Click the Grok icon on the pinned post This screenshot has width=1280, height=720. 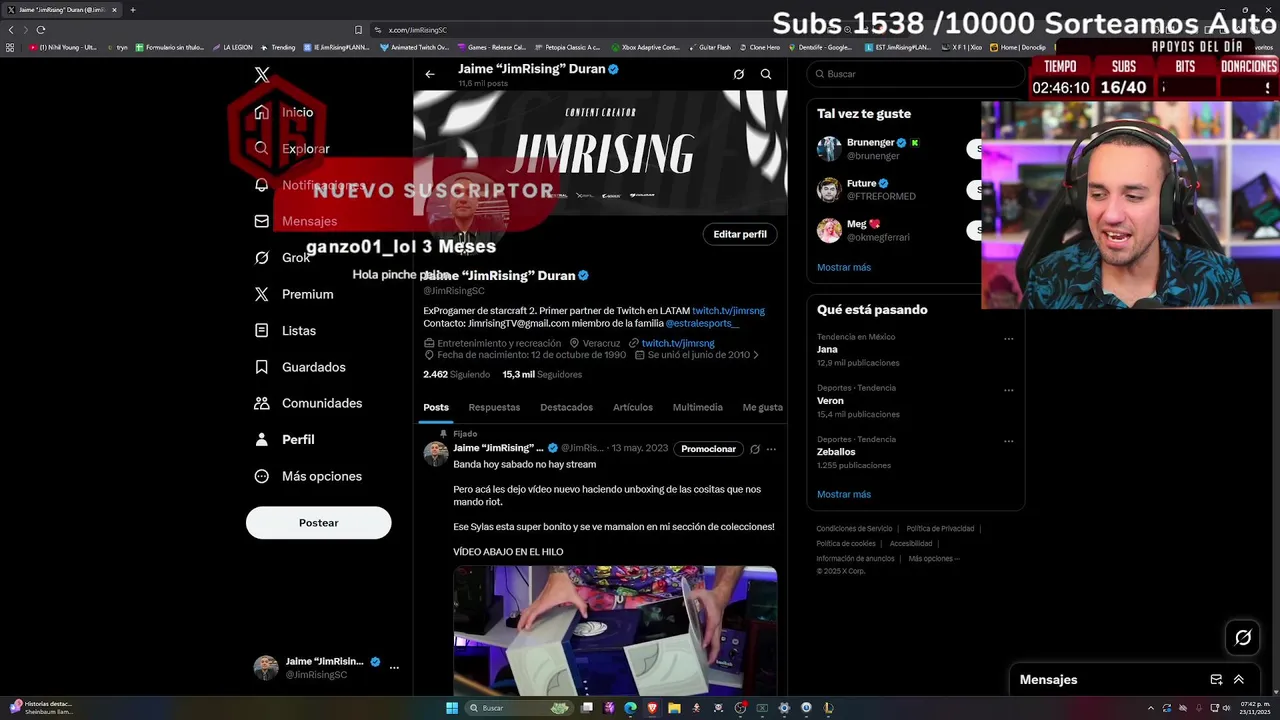pos(755,449)
